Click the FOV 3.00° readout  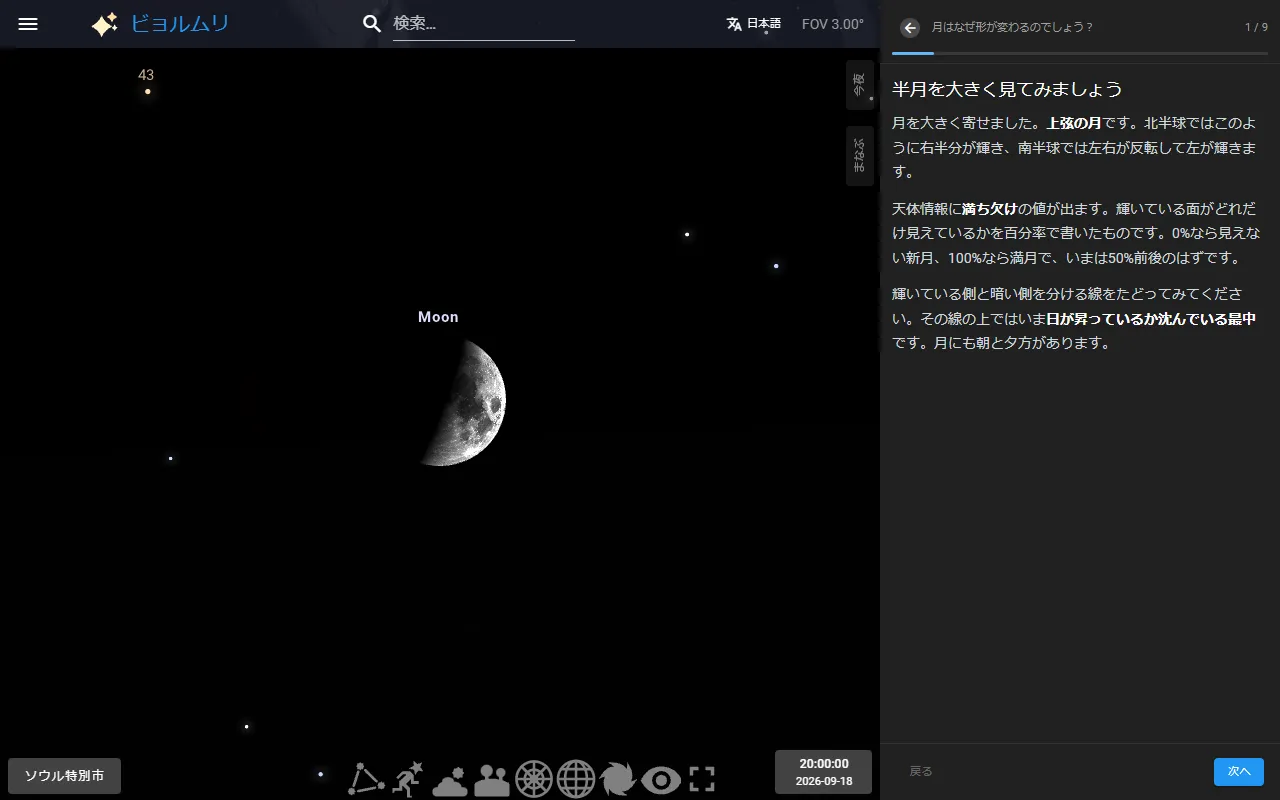coord(833,24)
